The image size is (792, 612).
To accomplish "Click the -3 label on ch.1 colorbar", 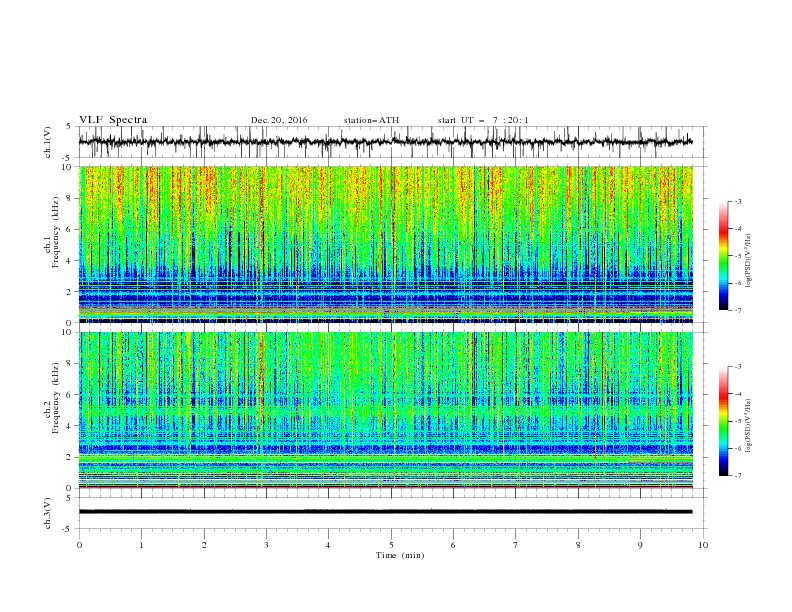I will (x=738, y=202).
